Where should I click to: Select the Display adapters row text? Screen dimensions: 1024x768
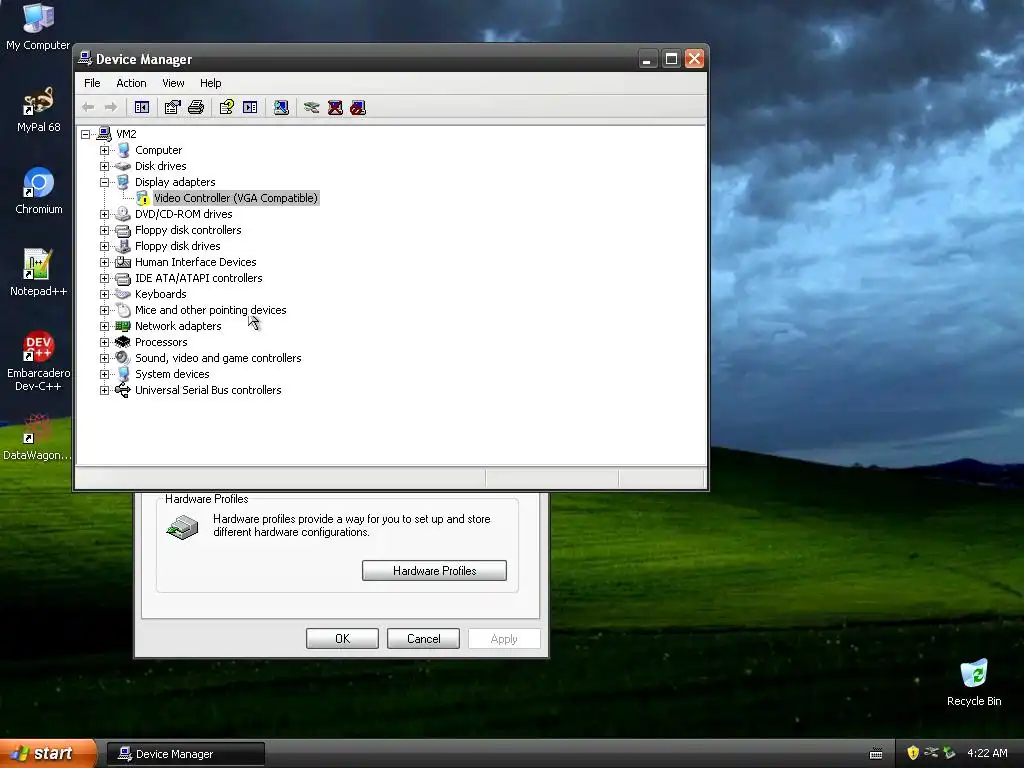coord(175,182)
